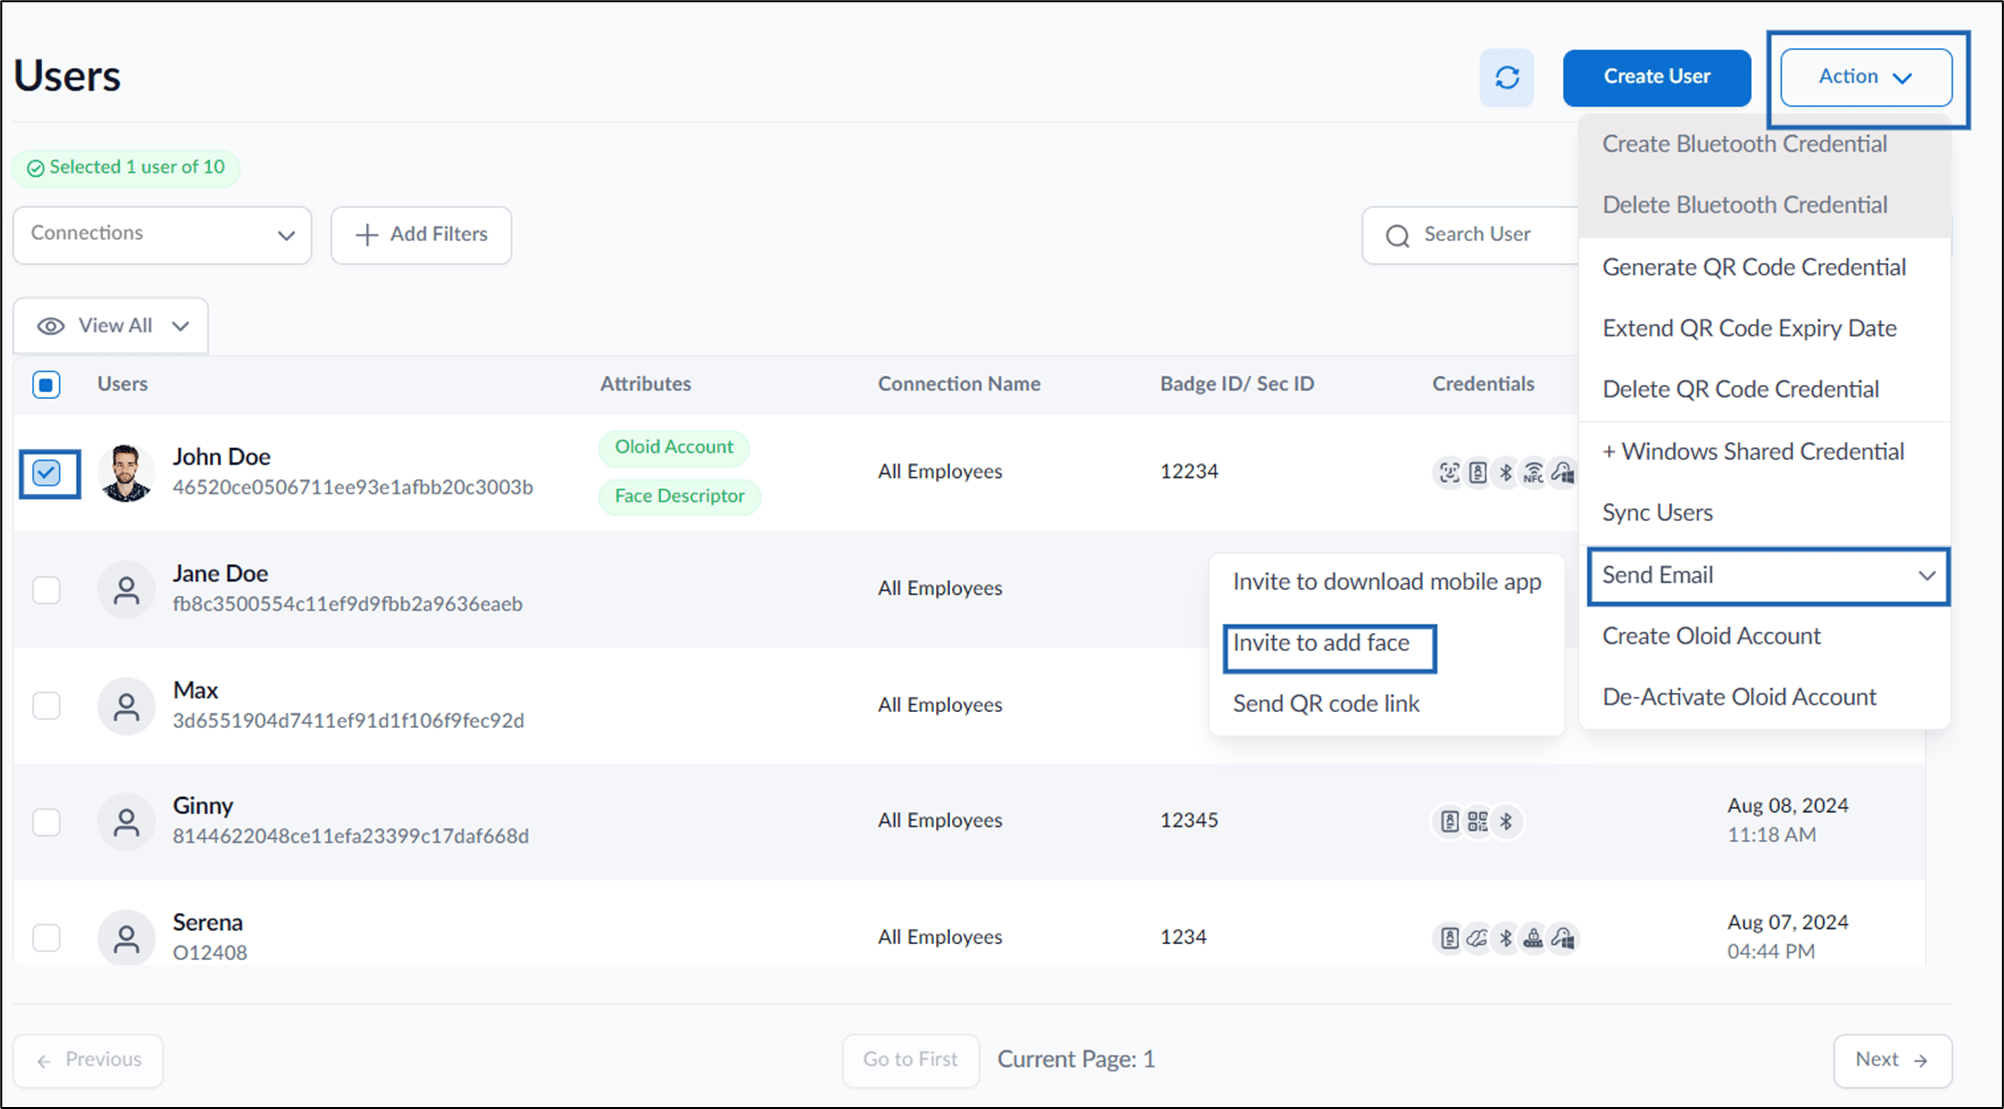Viewport: 2004px width, 1109px height.
Task: Select Extend QR Code Expiry Date
Action: tap(1749, 328)
